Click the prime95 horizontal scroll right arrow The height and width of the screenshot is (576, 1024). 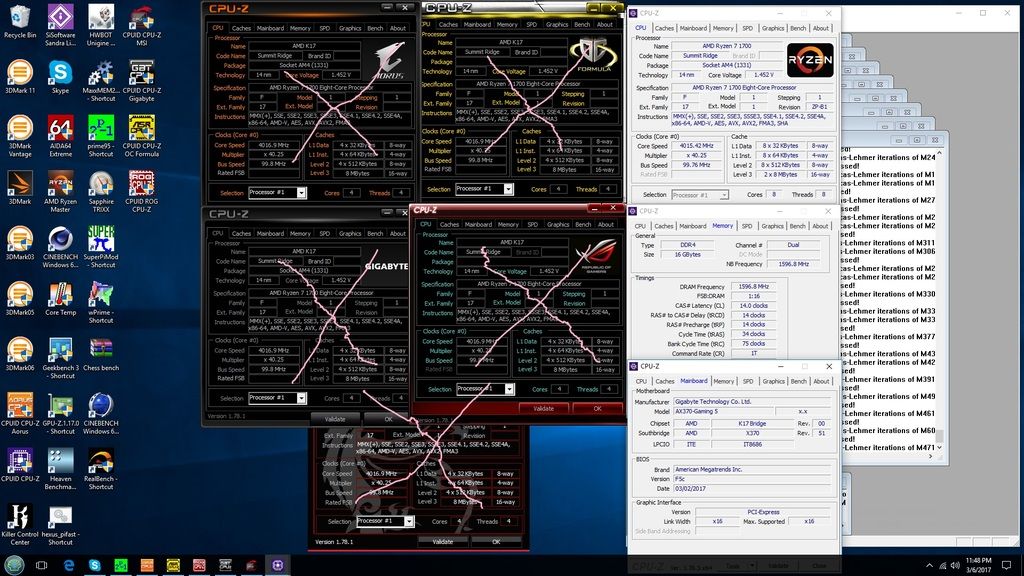pos(931,456)
